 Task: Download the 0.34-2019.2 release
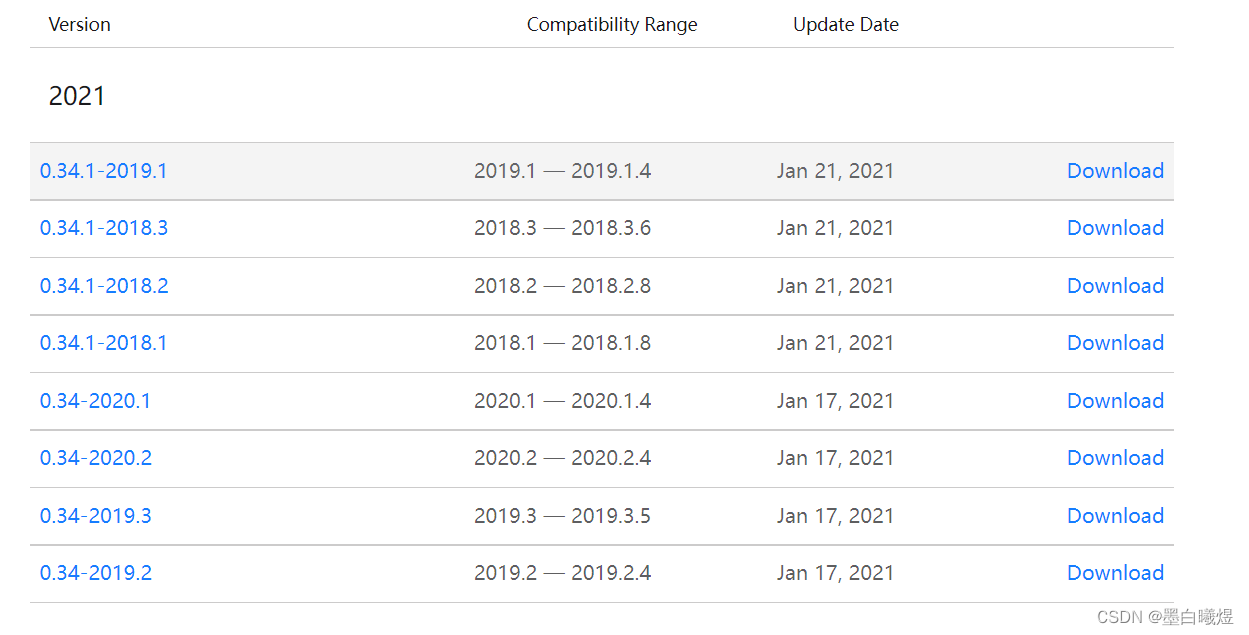tap(1115, 573)
